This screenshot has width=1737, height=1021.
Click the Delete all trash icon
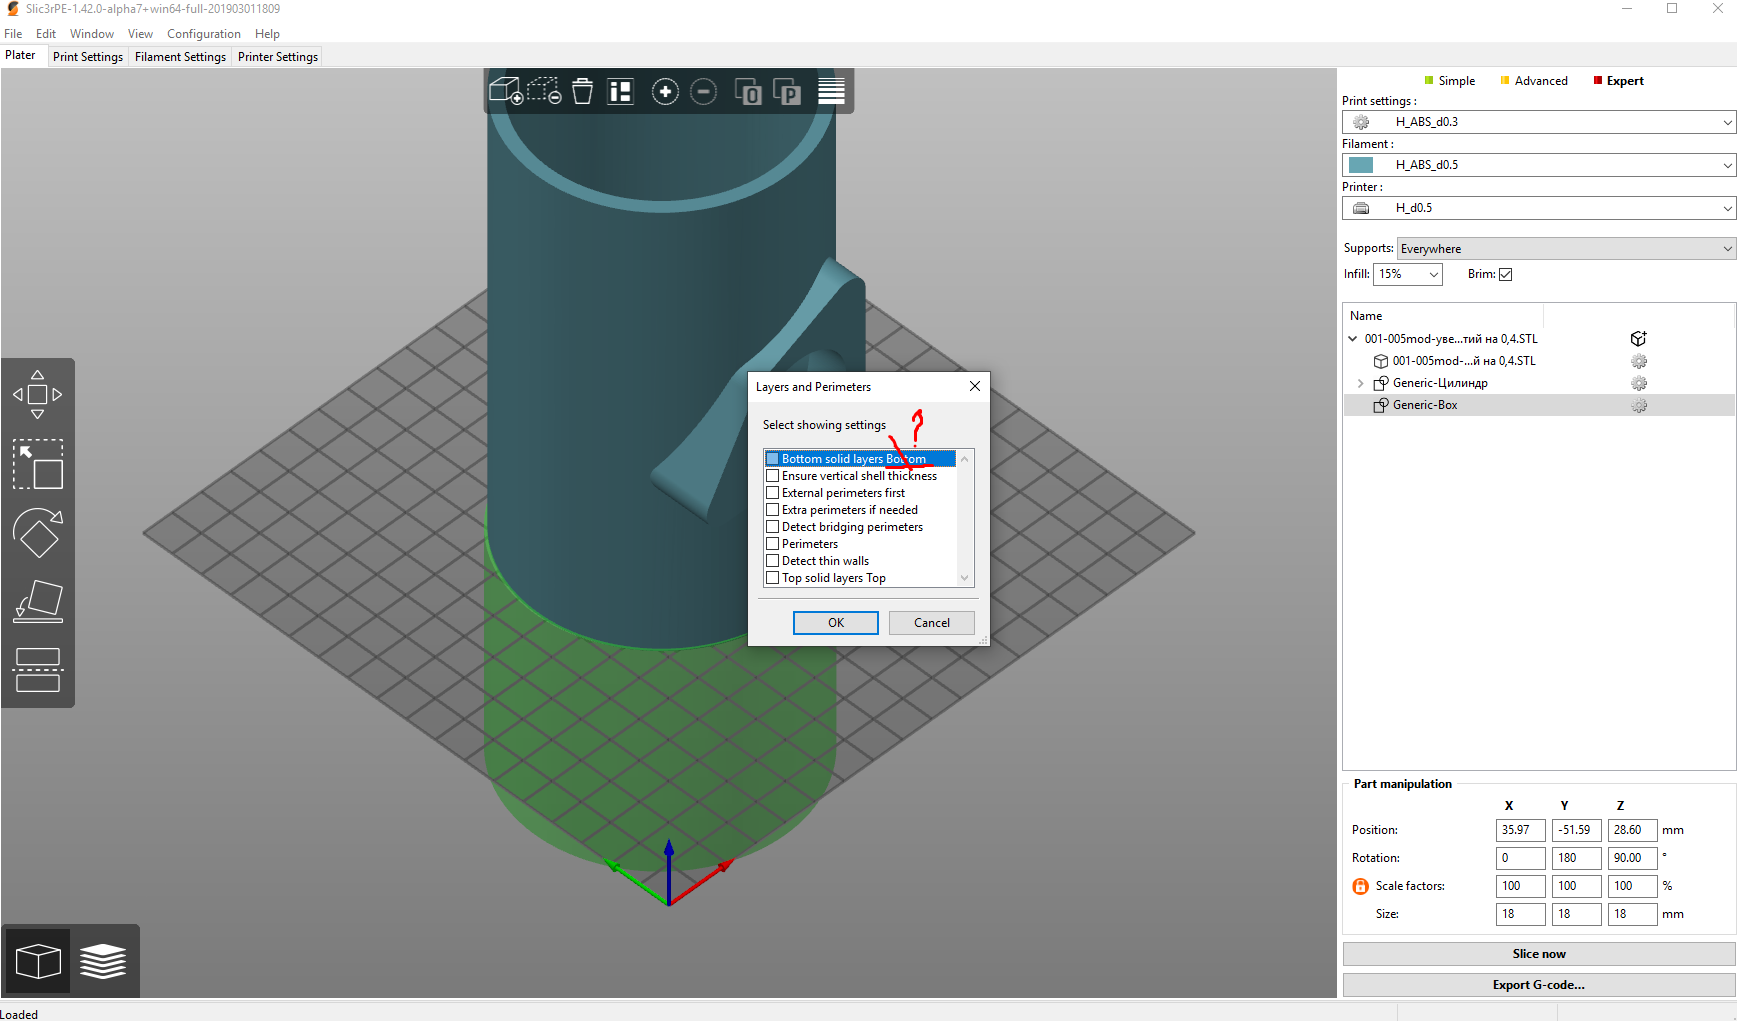(x=583, y=91)
